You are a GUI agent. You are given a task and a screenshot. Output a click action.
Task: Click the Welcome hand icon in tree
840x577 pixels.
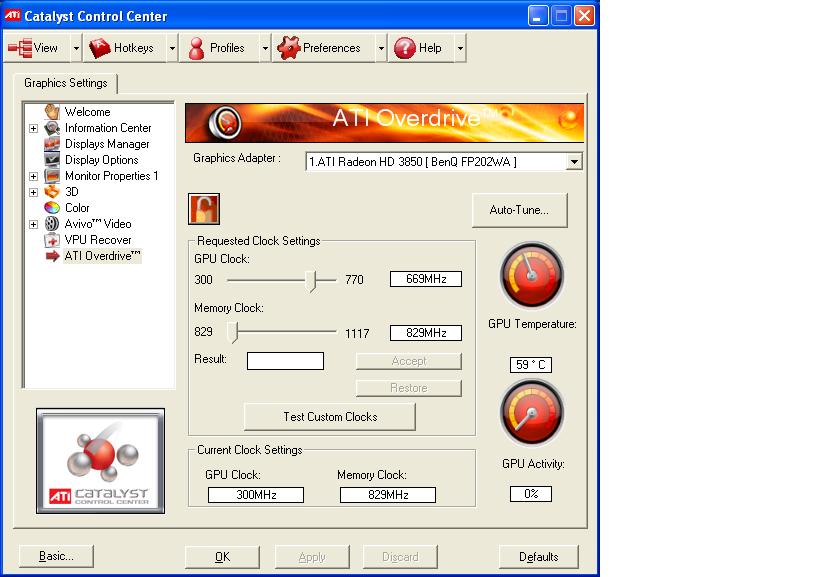52,112
